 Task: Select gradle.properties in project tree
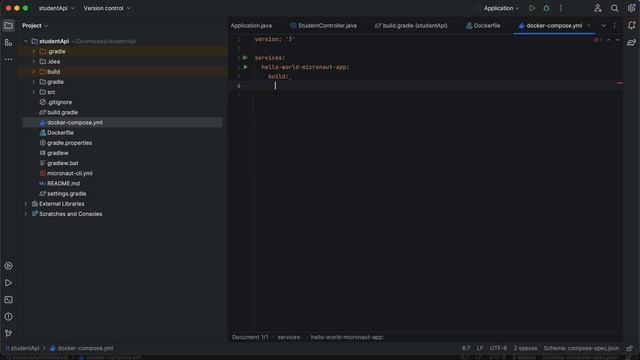(x=69, y=143)
